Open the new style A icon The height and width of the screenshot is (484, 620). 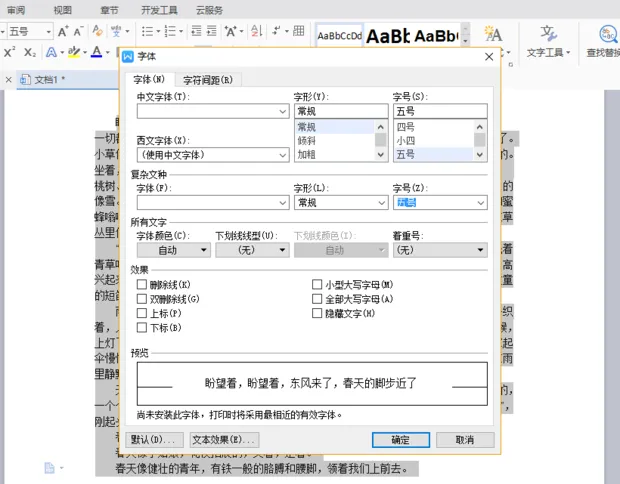(493, 34)
